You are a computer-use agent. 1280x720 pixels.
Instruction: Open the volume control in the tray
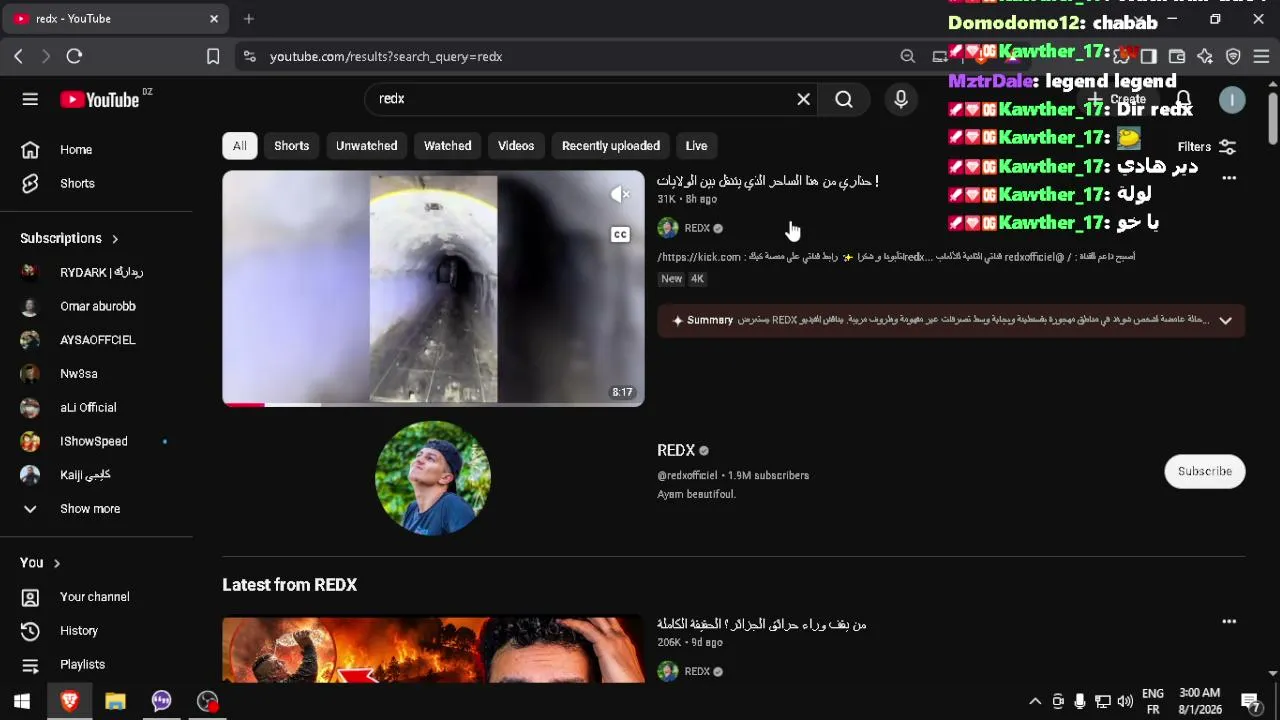(x=1125, y=701)
